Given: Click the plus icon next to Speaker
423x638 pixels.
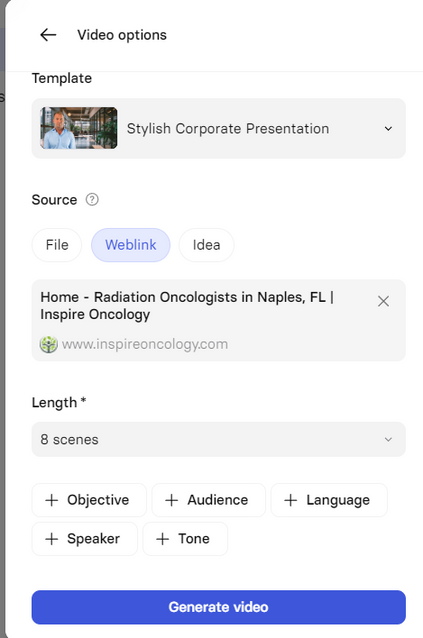Looking at the screenshot, I should (52, 539).
